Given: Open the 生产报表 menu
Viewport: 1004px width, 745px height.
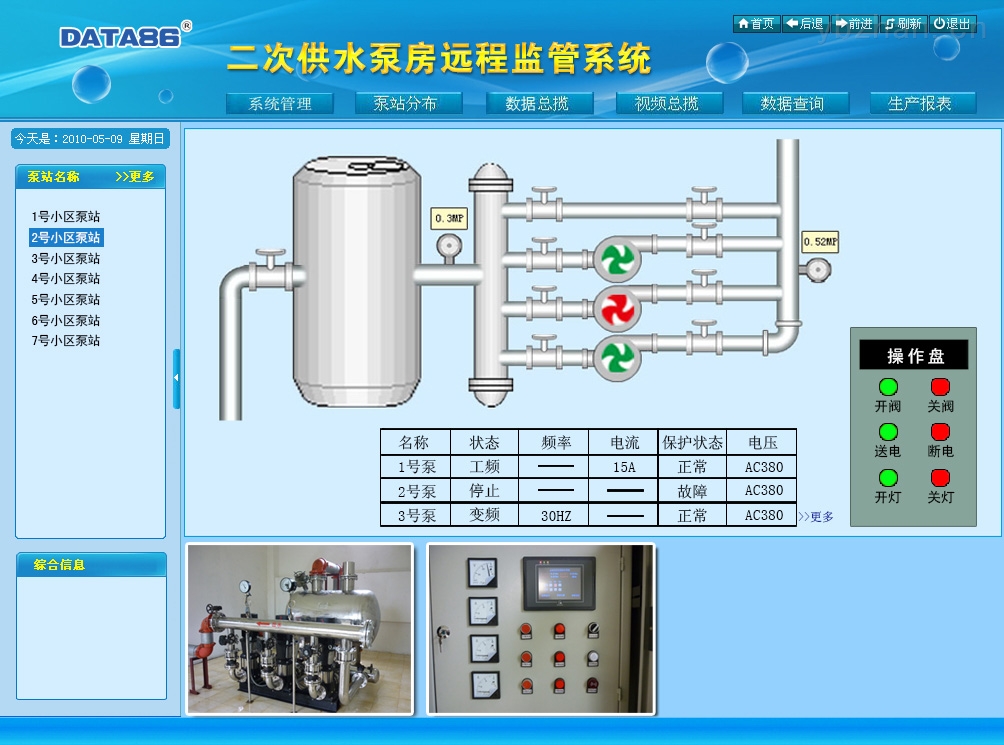Looking at the screenshot, I should click(923, 104).
